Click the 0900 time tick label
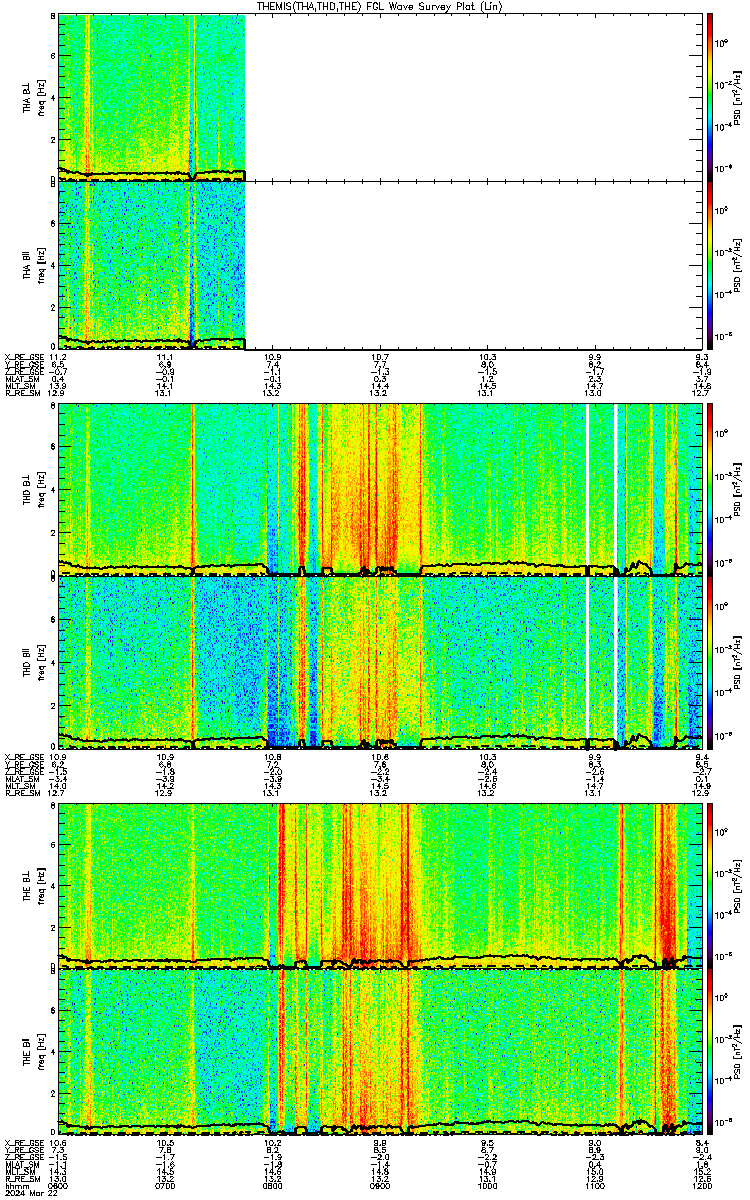This screenshot has width=750, height=1200. (380, 1185)
